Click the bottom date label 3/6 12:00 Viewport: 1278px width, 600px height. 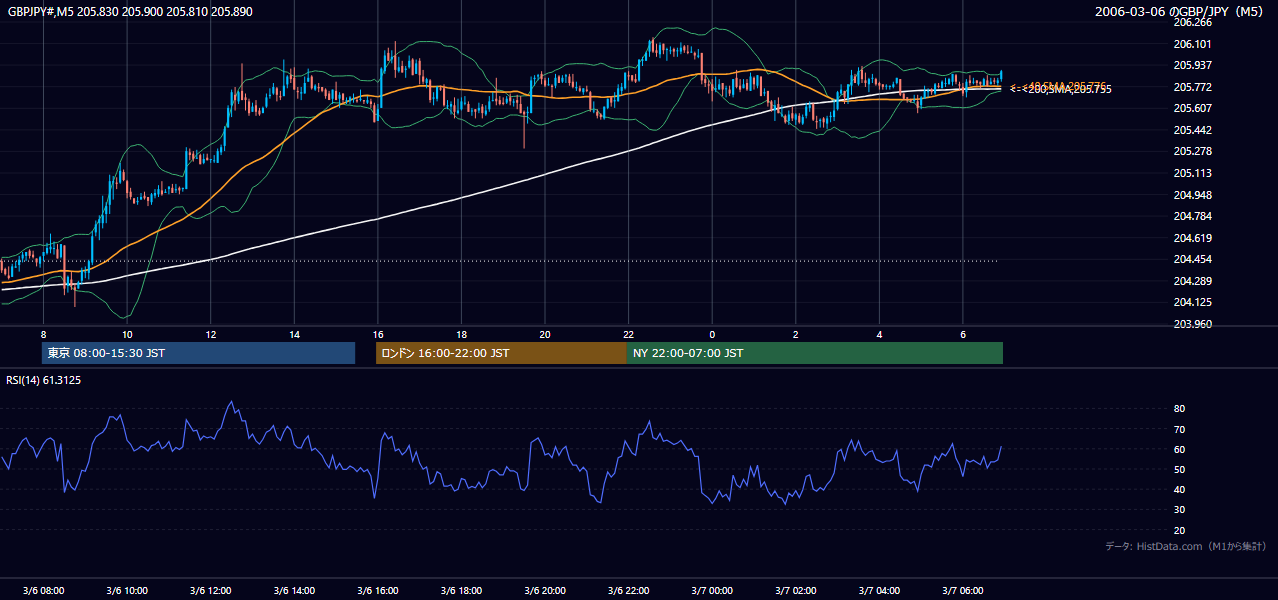210,590
